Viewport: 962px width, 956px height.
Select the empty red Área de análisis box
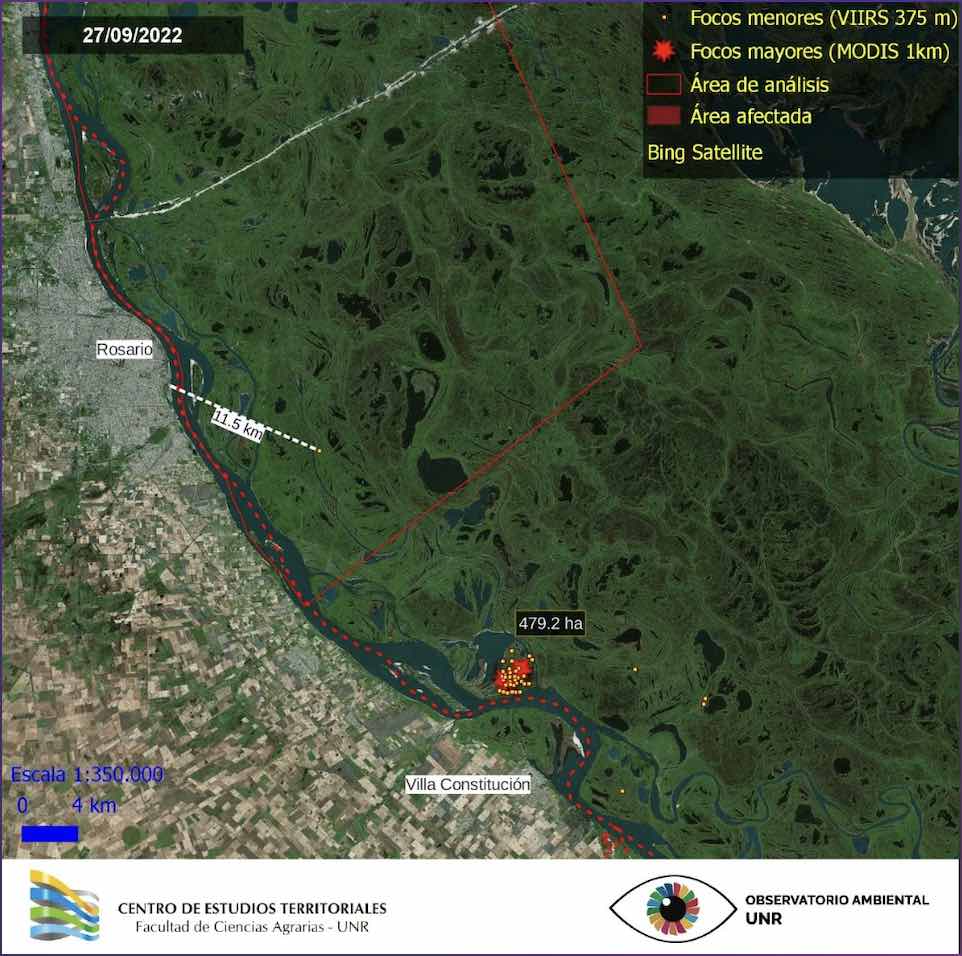[663, 84]
